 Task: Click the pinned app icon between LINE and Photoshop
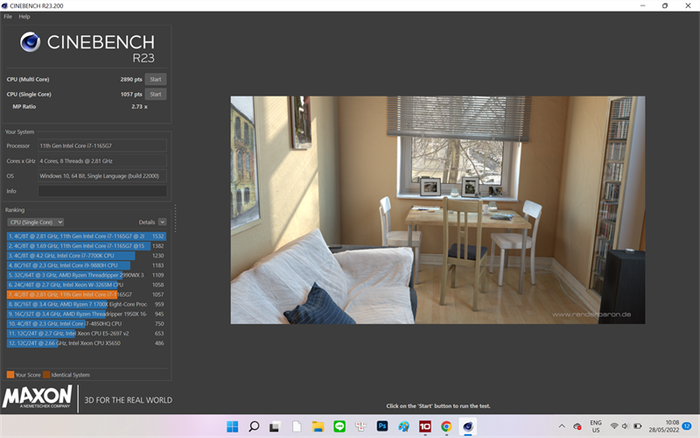point(361,426)
